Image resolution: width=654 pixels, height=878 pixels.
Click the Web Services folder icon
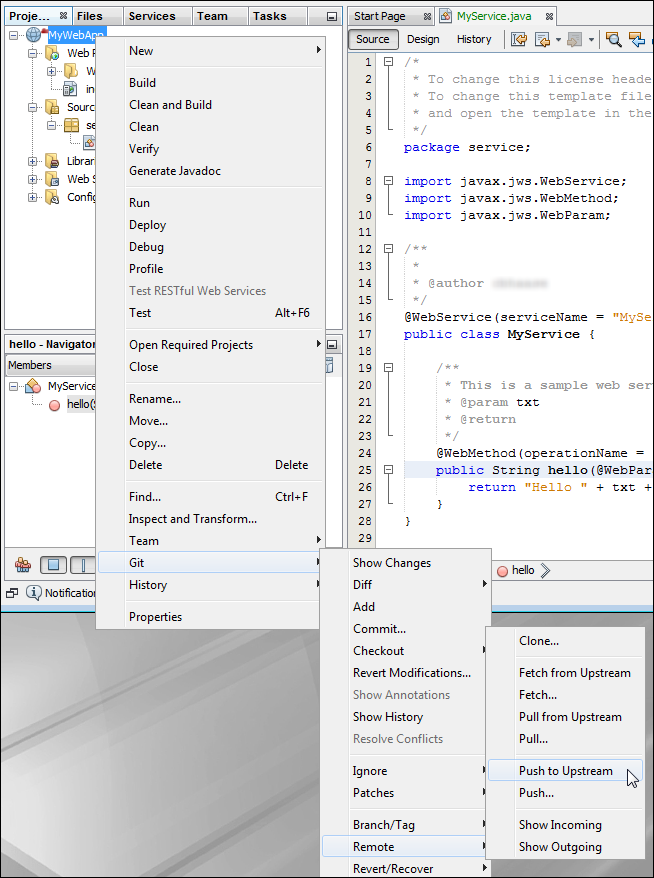pyautogui.click(x=52, y=179)
